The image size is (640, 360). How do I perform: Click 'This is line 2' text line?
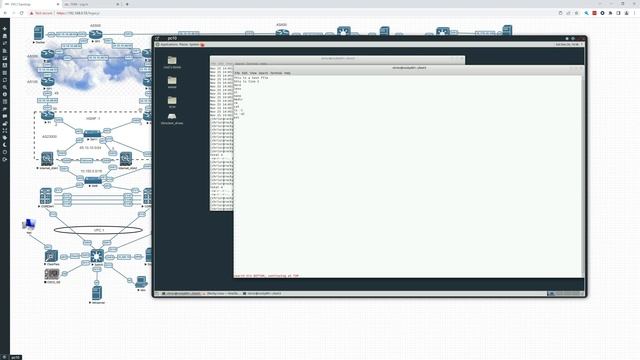[247, 81]
